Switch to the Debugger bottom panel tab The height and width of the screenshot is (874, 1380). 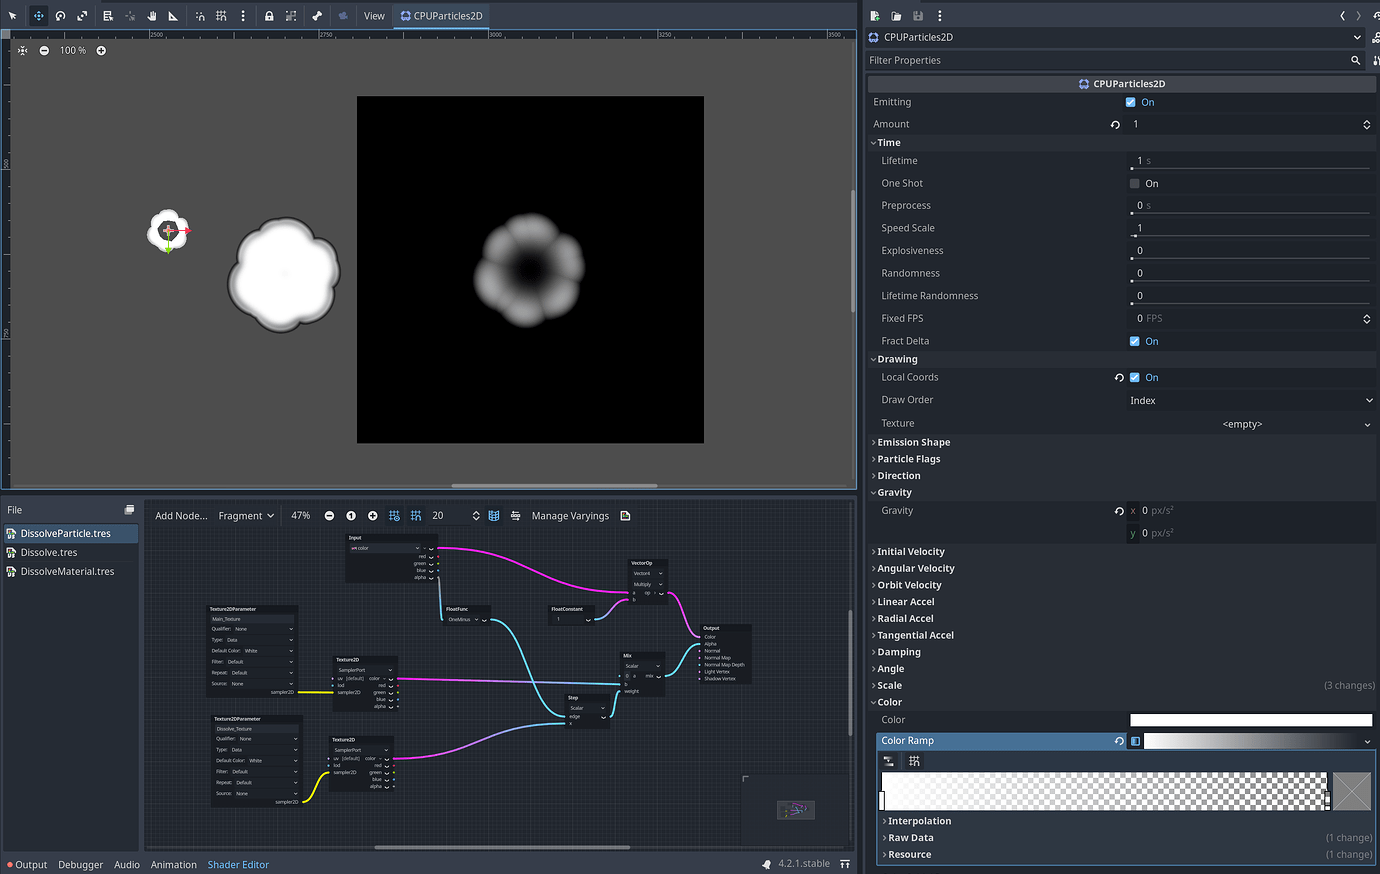click(80, 865)
